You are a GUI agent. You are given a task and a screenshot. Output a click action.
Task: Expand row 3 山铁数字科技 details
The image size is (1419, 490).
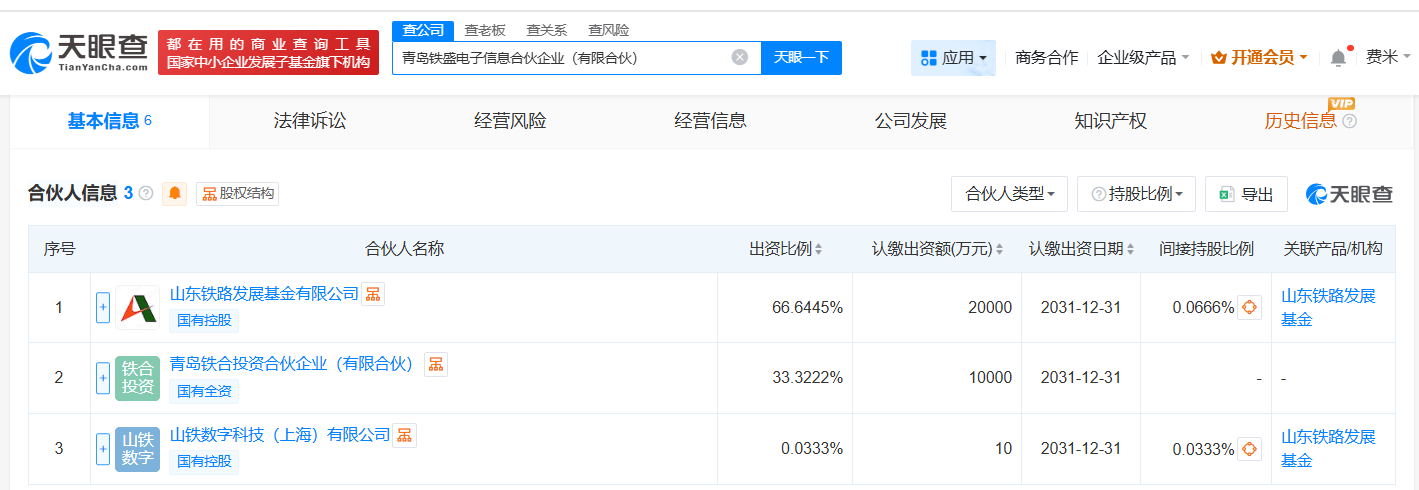102,449
